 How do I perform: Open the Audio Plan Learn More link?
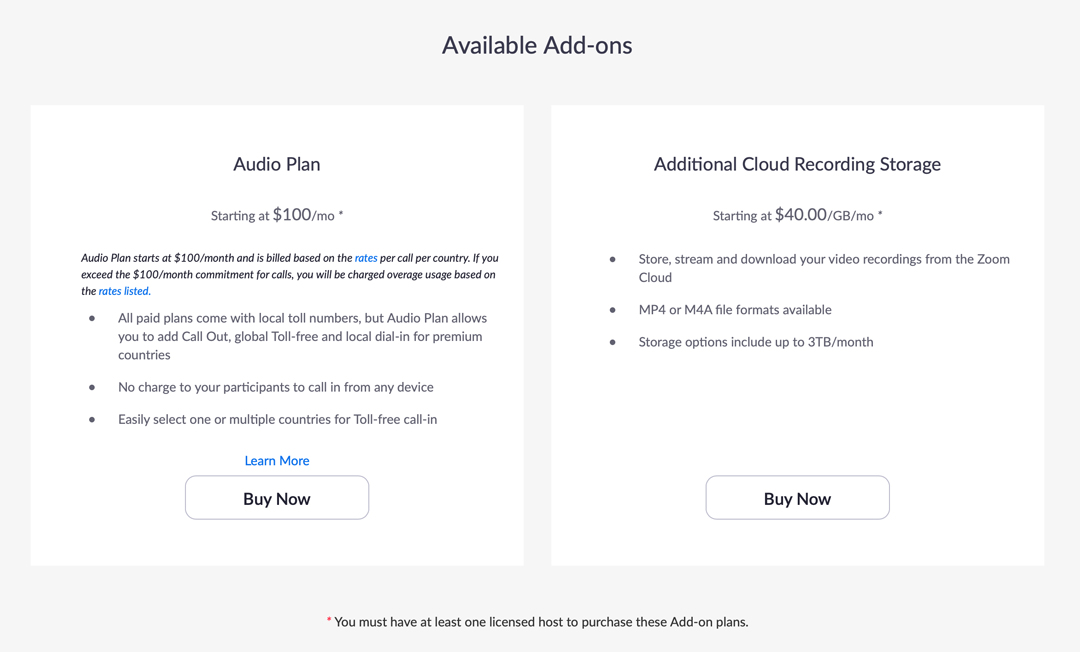(x=277, y=461)
